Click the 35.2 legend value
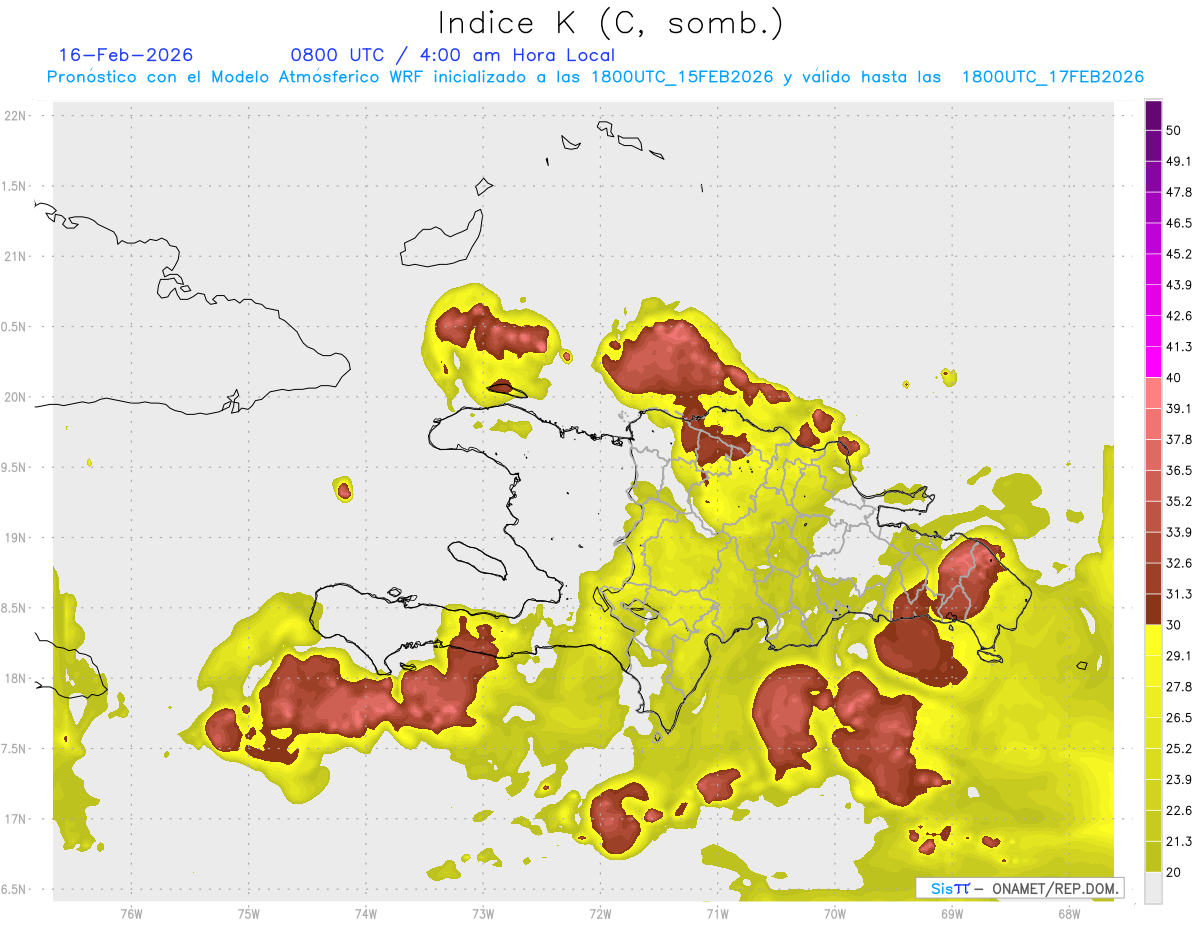This screenshot has width=1200, height=927. point(1179,501)
